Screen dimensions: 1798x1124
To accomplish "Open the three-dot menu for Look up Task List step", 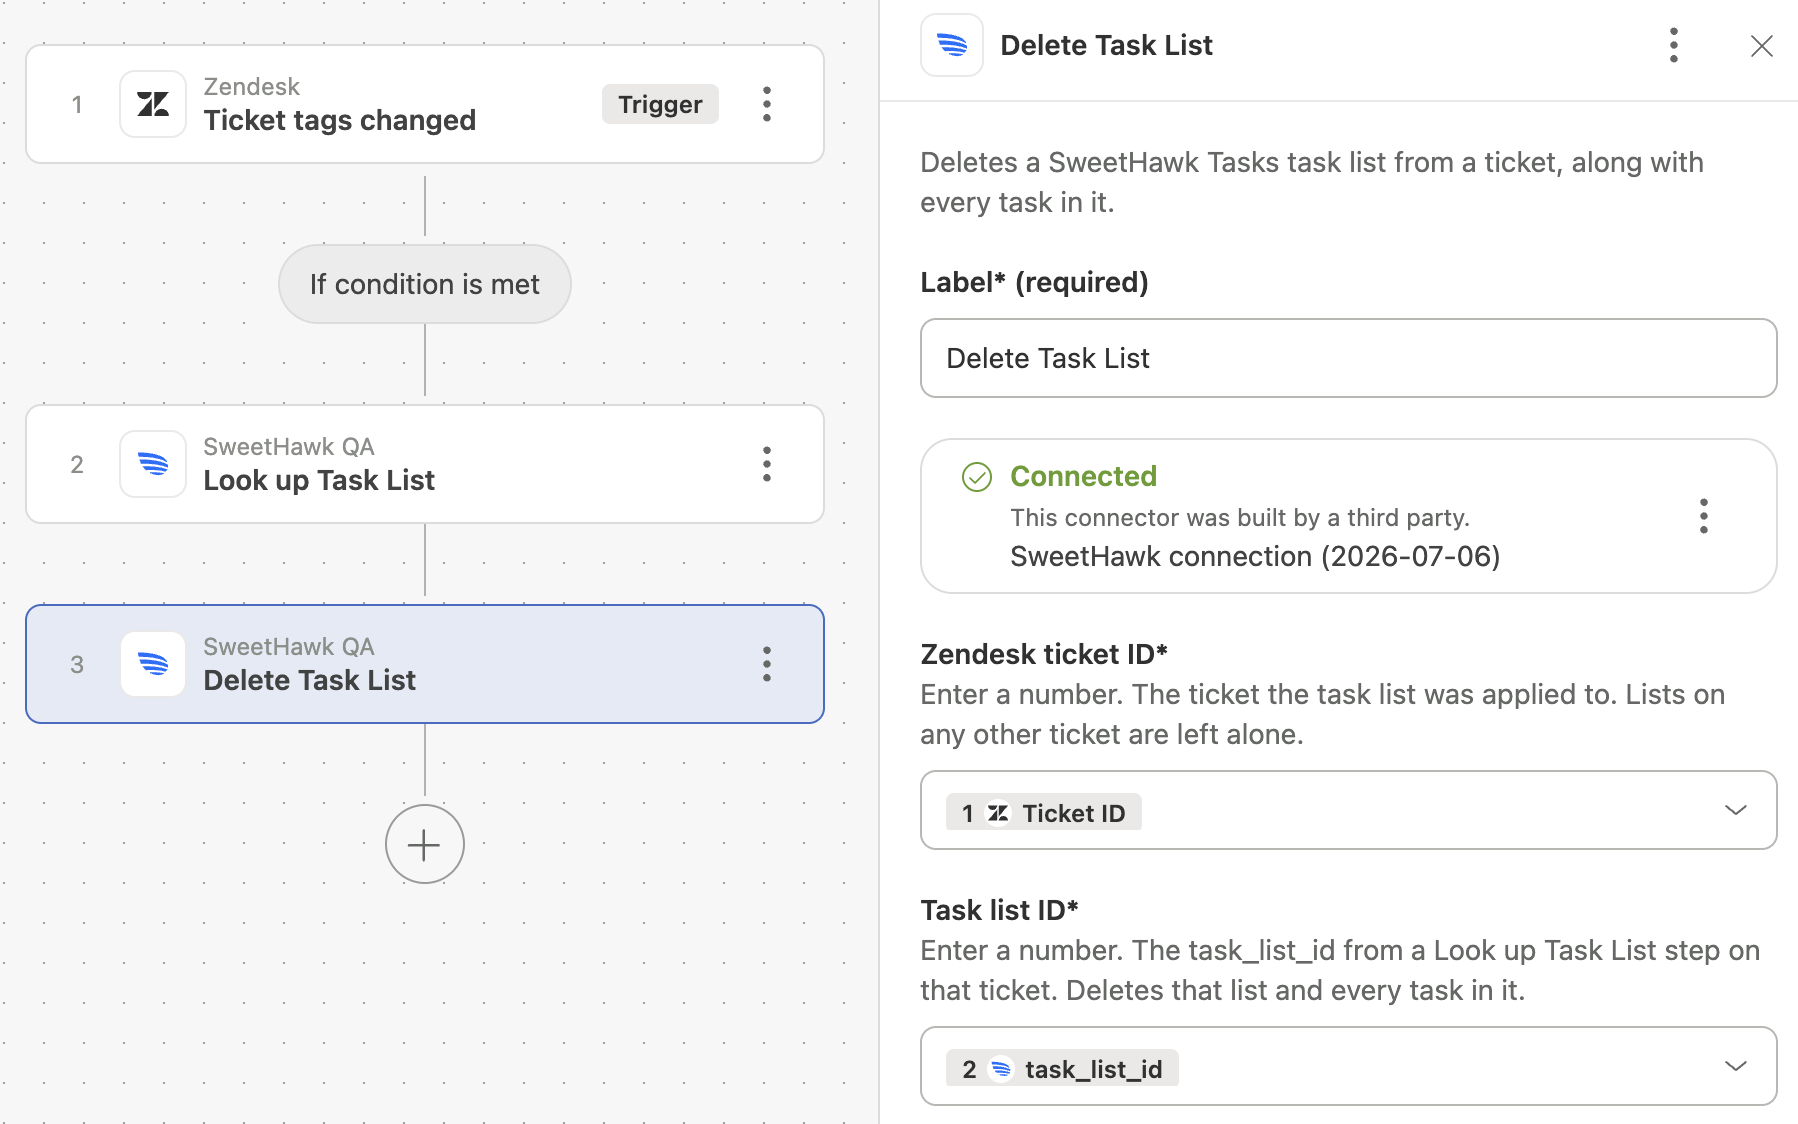I will coord(767,464).
